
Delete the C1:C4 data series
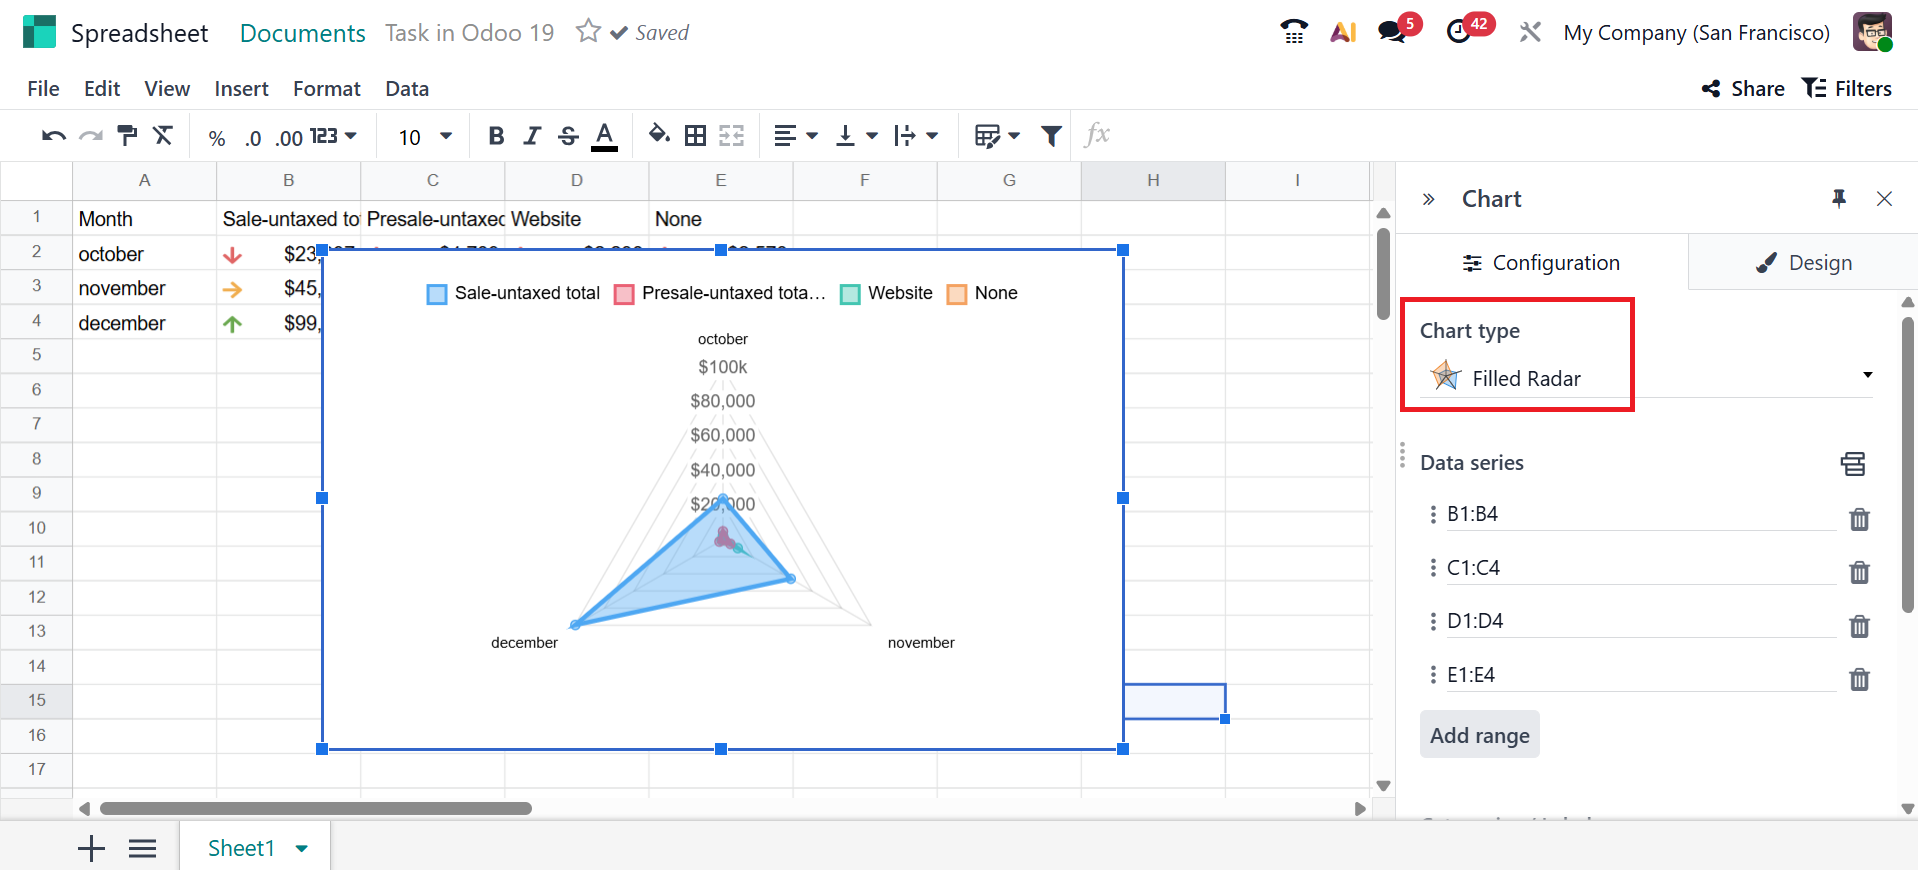(x=1859, y=572)
